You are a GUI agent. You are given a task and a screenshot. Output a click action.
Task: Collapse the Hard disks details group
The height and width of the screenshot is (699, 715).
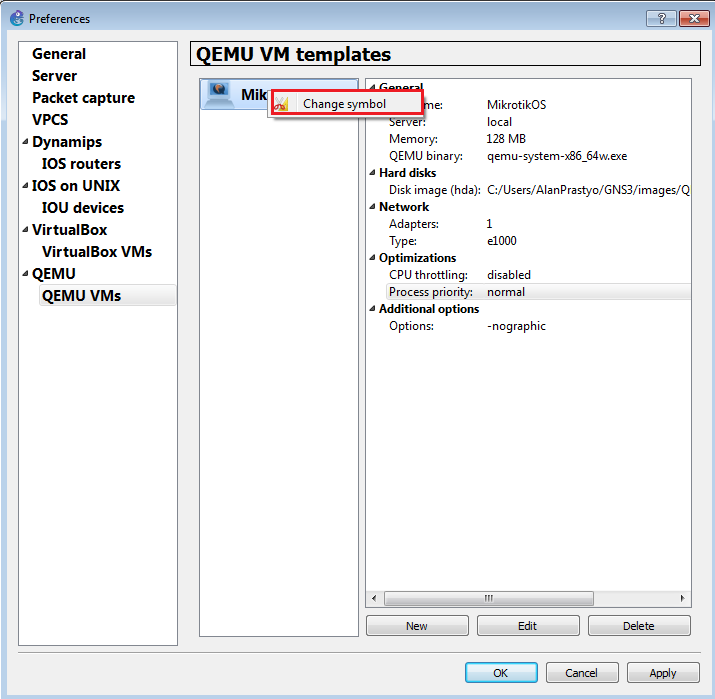(x=372, y=173)
